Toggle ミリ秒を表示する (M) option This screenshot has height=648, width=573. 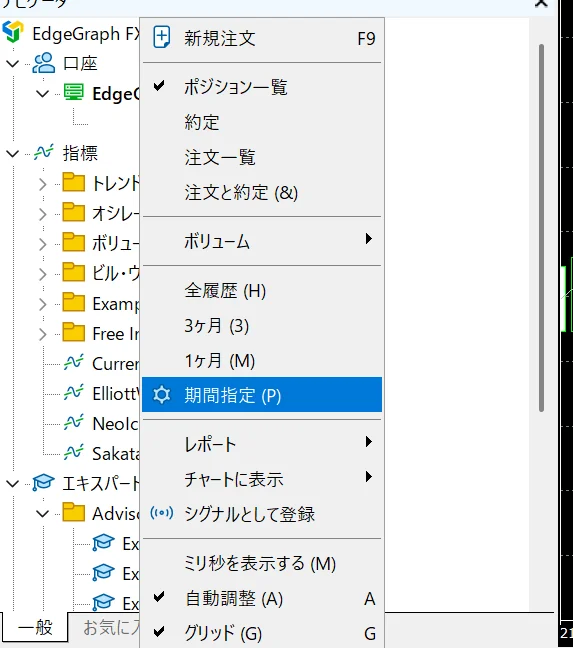pyautogui.click(x=262, y=563)
